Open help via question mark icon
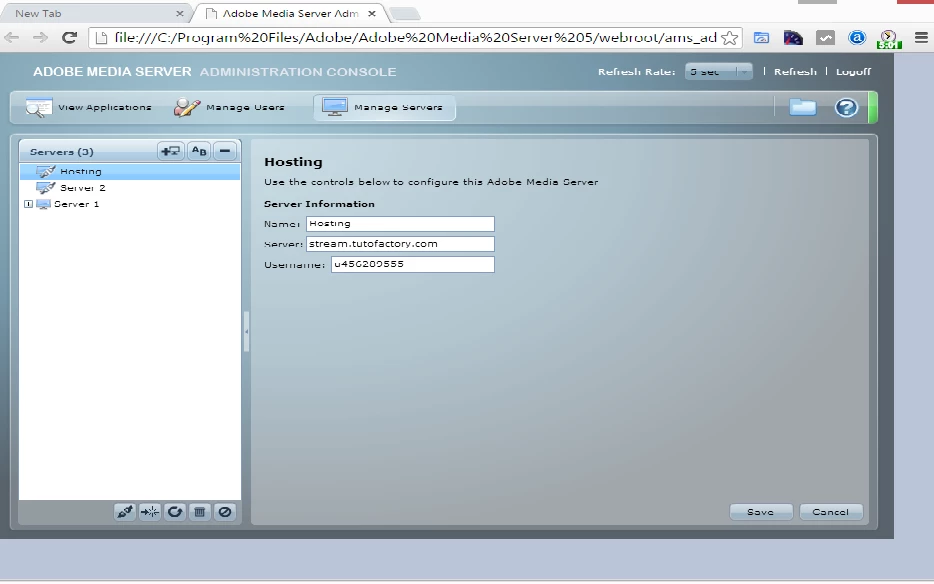The width and height of the screenshot is (934, 584). pyautogui.click(x=846, y=108)
